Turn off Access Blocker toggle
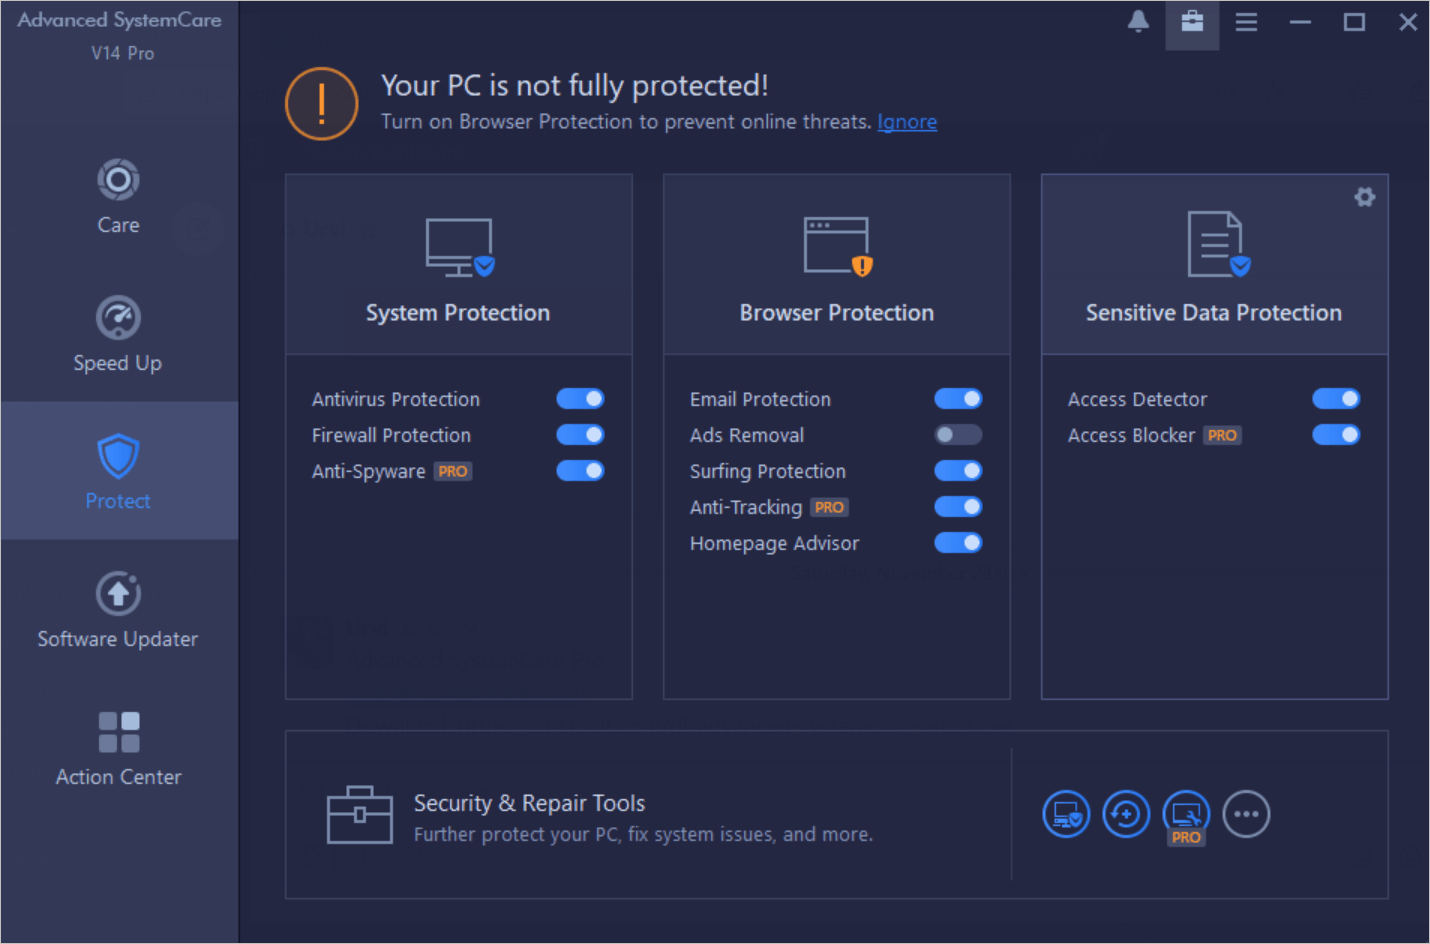 pos(1336,435)
